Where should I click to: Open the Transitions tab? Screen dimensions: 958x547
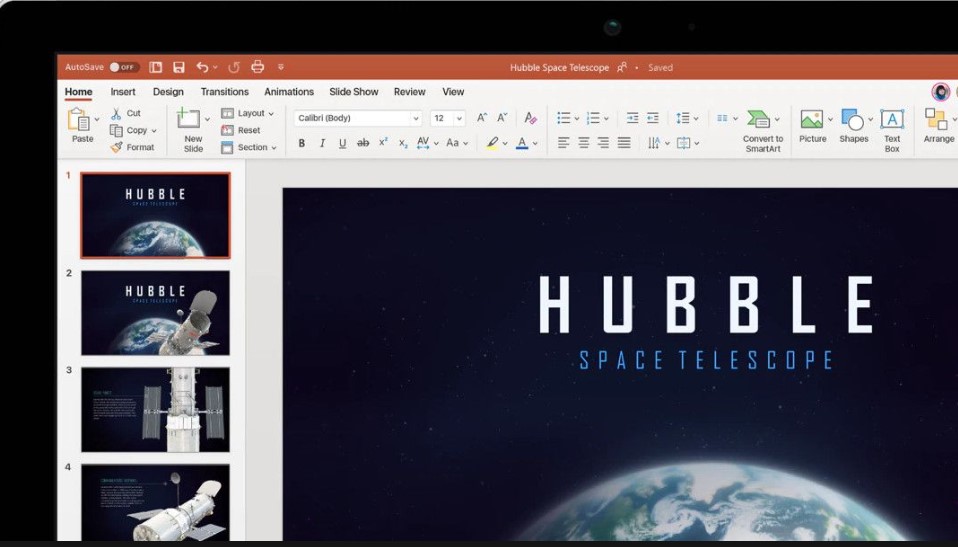(x=224, y=92)
